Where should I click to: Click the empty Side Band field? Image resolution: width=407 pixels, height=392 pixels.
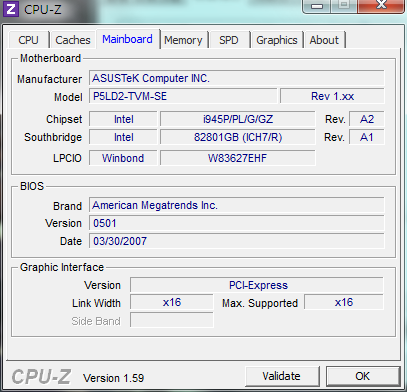pos(172,320)
